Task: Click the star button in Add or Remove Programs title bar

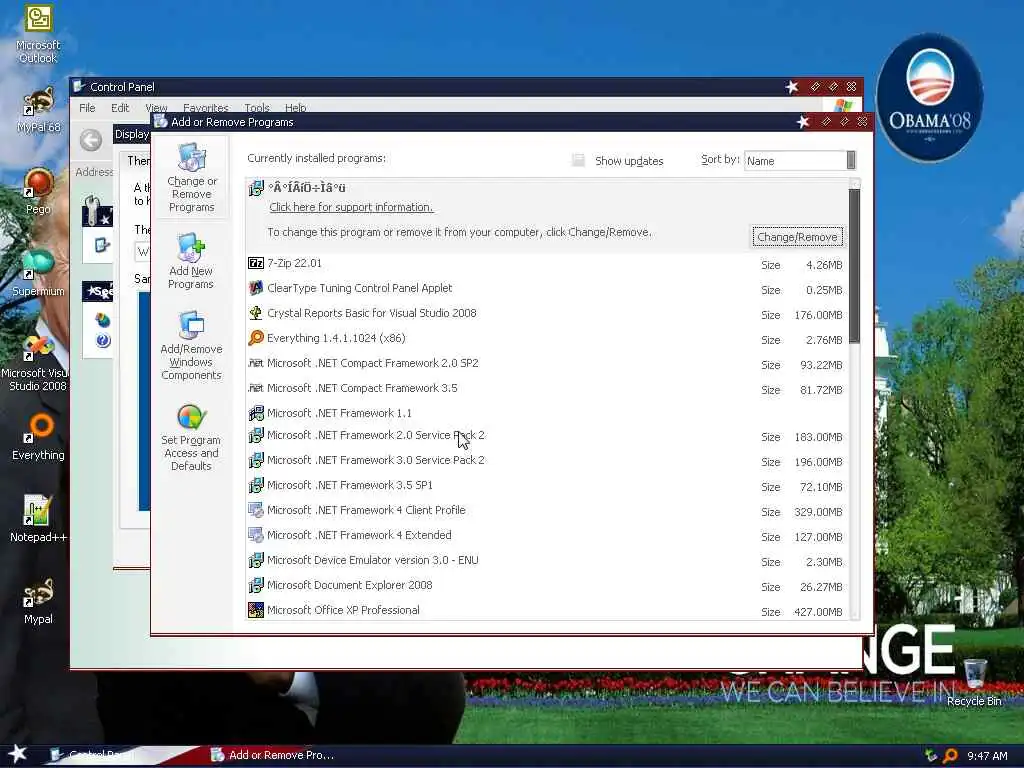Action: click(x=803, y=122)
